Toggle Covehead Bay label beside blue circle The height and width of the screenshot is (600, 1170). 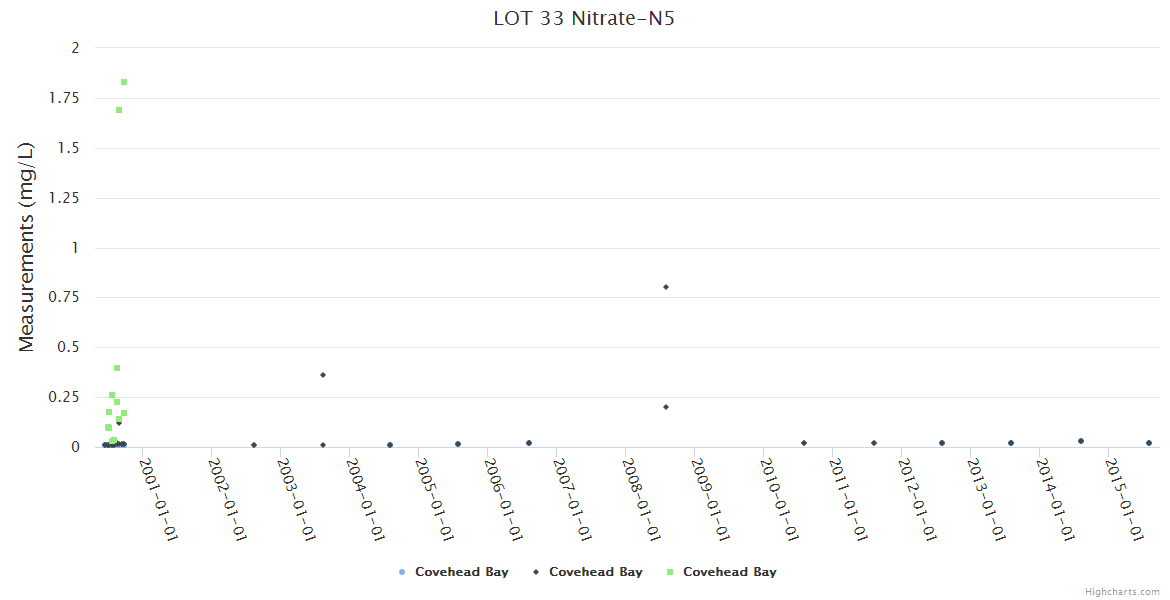pyautogui.click(x=461, y=572)
